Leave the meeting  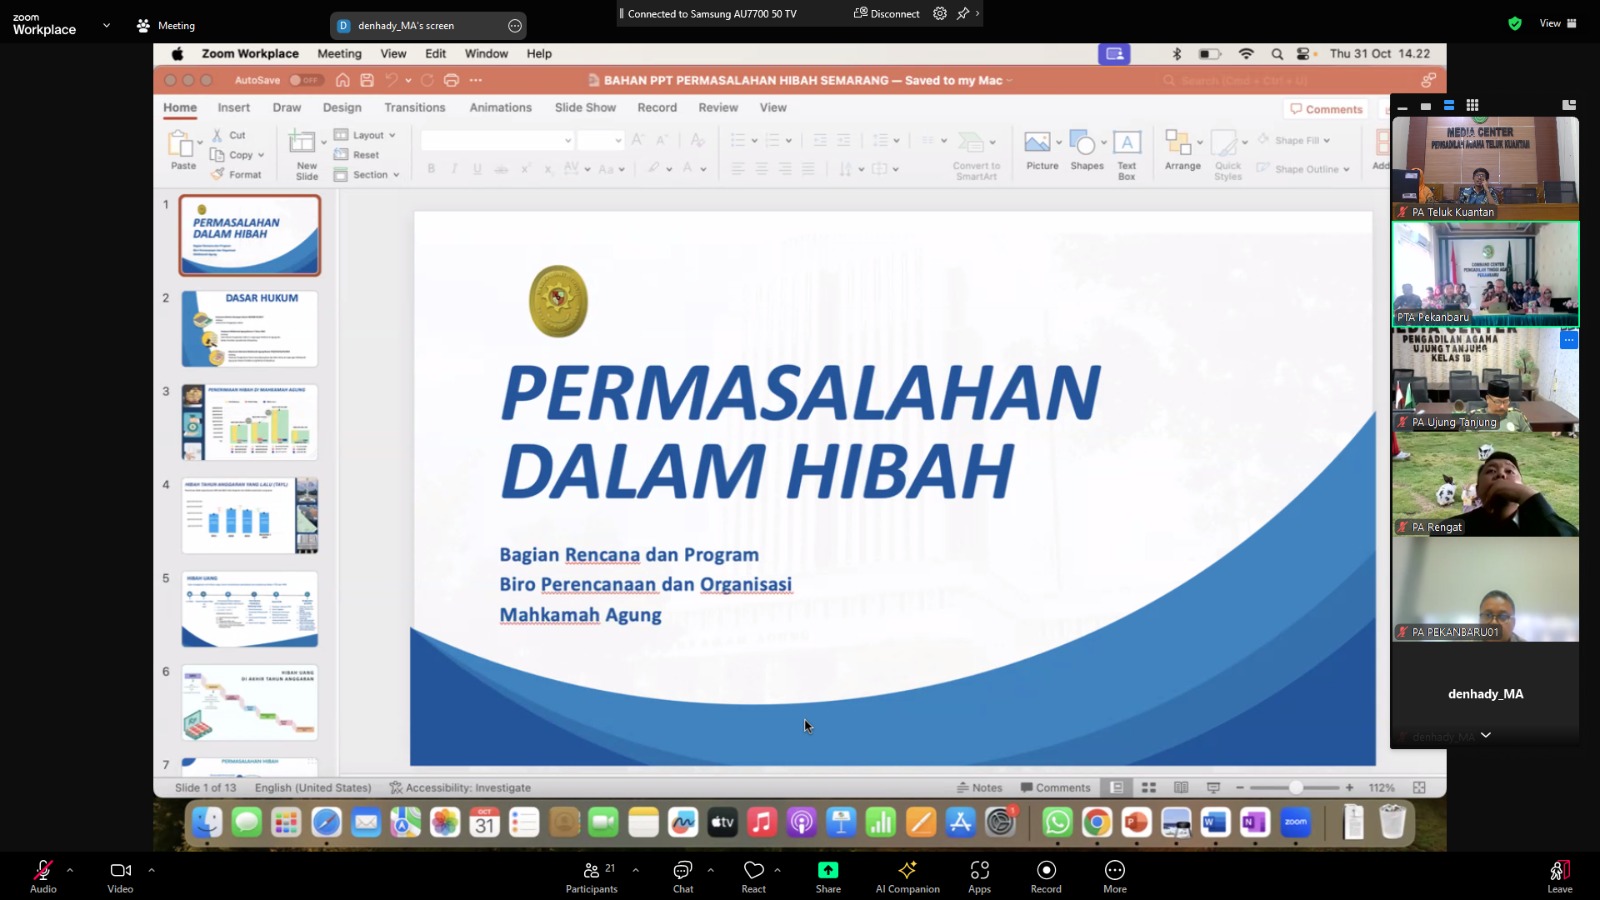(1560, 876)
